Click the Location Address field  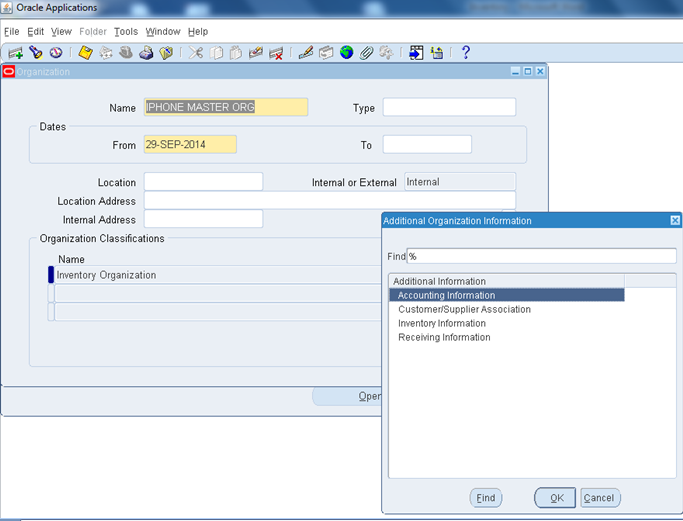pyautogui.click(x=330, y=200)
